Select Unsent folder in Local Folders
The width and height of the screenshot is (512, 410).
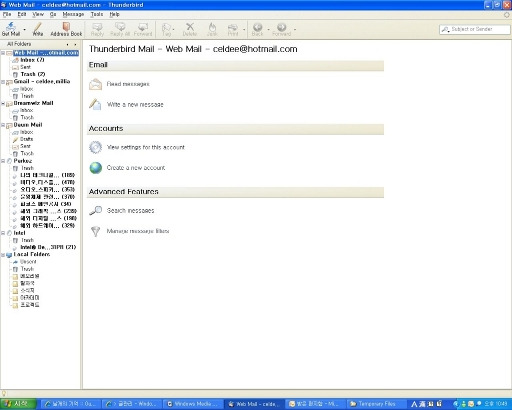pos(28,262)
